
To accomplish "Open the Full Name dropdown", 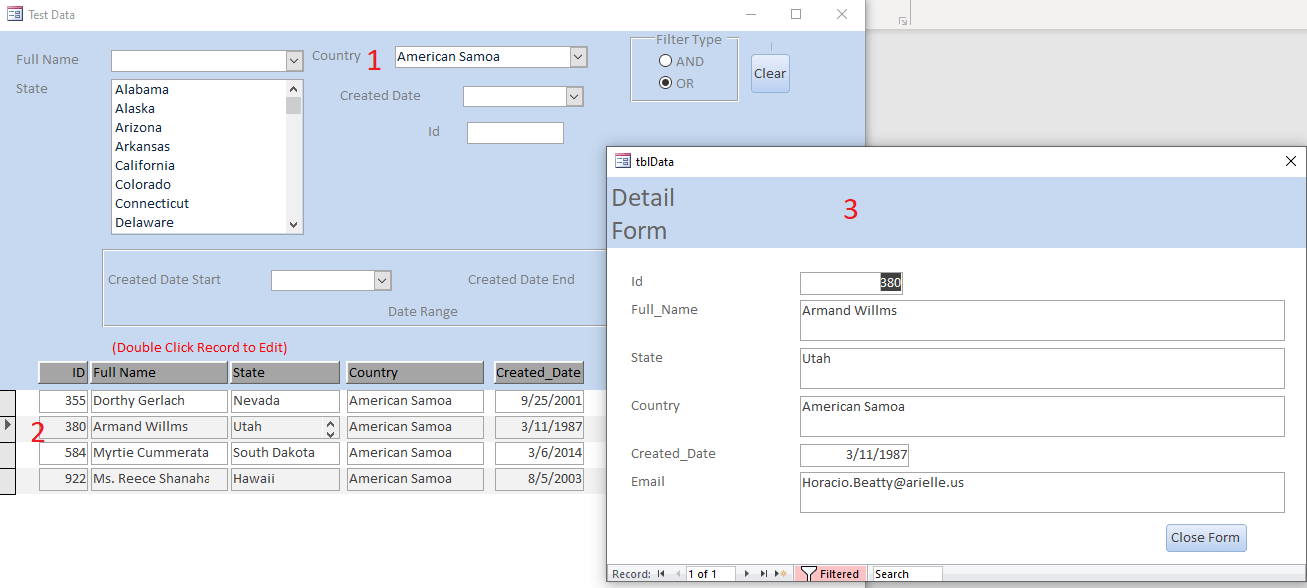I will tap(292, 61).
